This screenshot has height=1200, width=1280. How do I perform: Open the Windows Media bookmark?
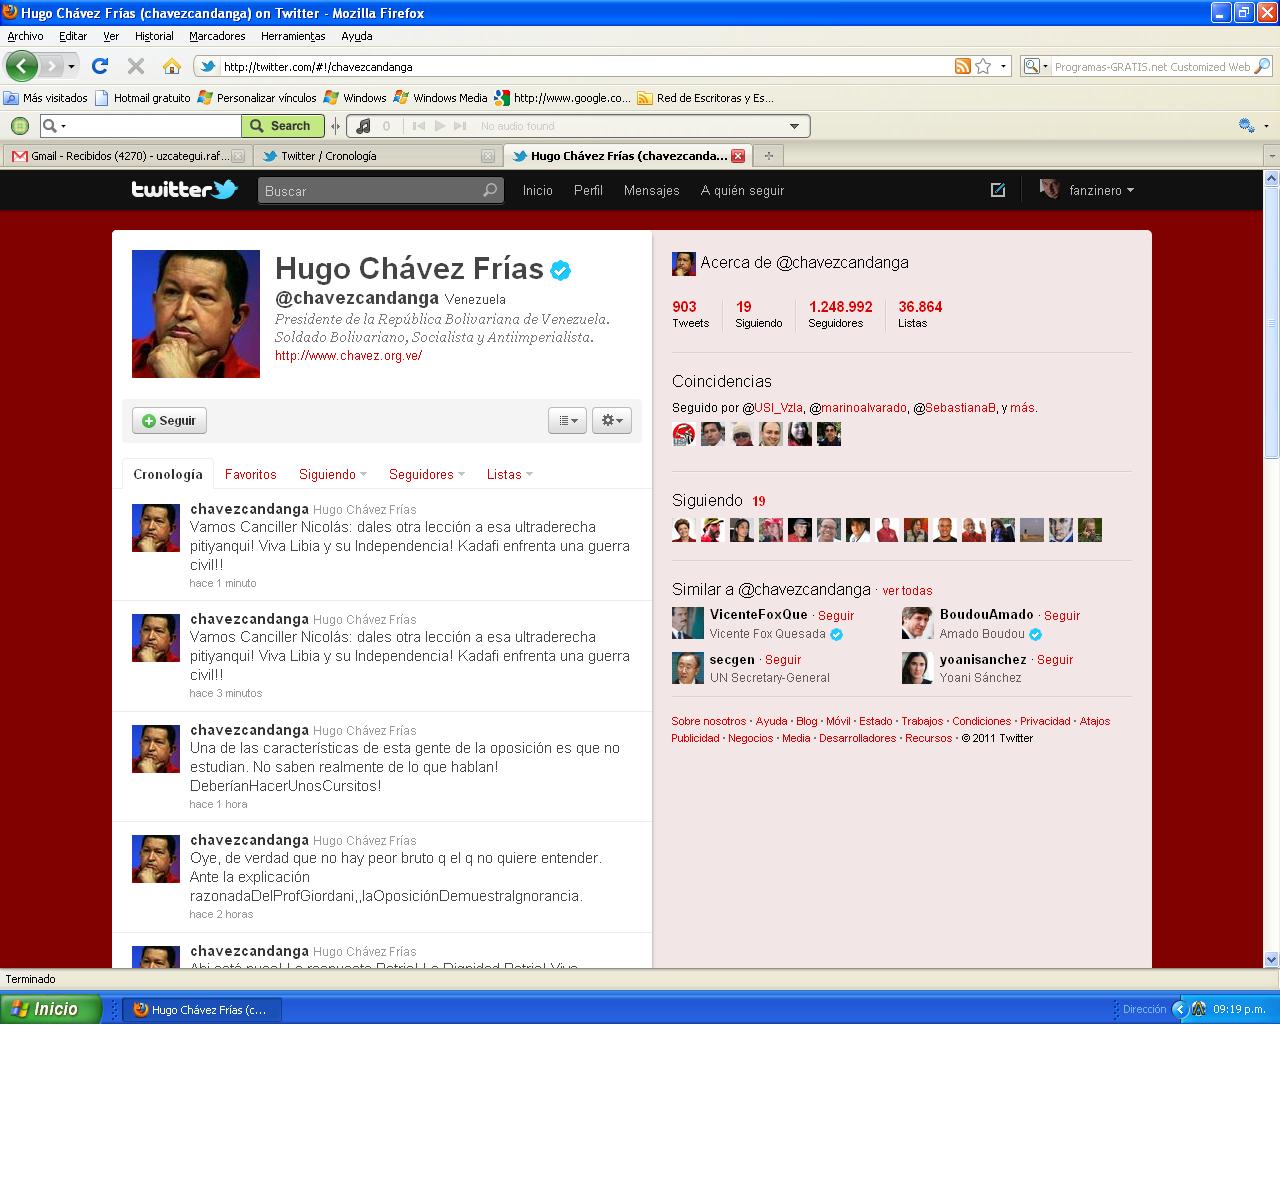[x=441, y=98]
